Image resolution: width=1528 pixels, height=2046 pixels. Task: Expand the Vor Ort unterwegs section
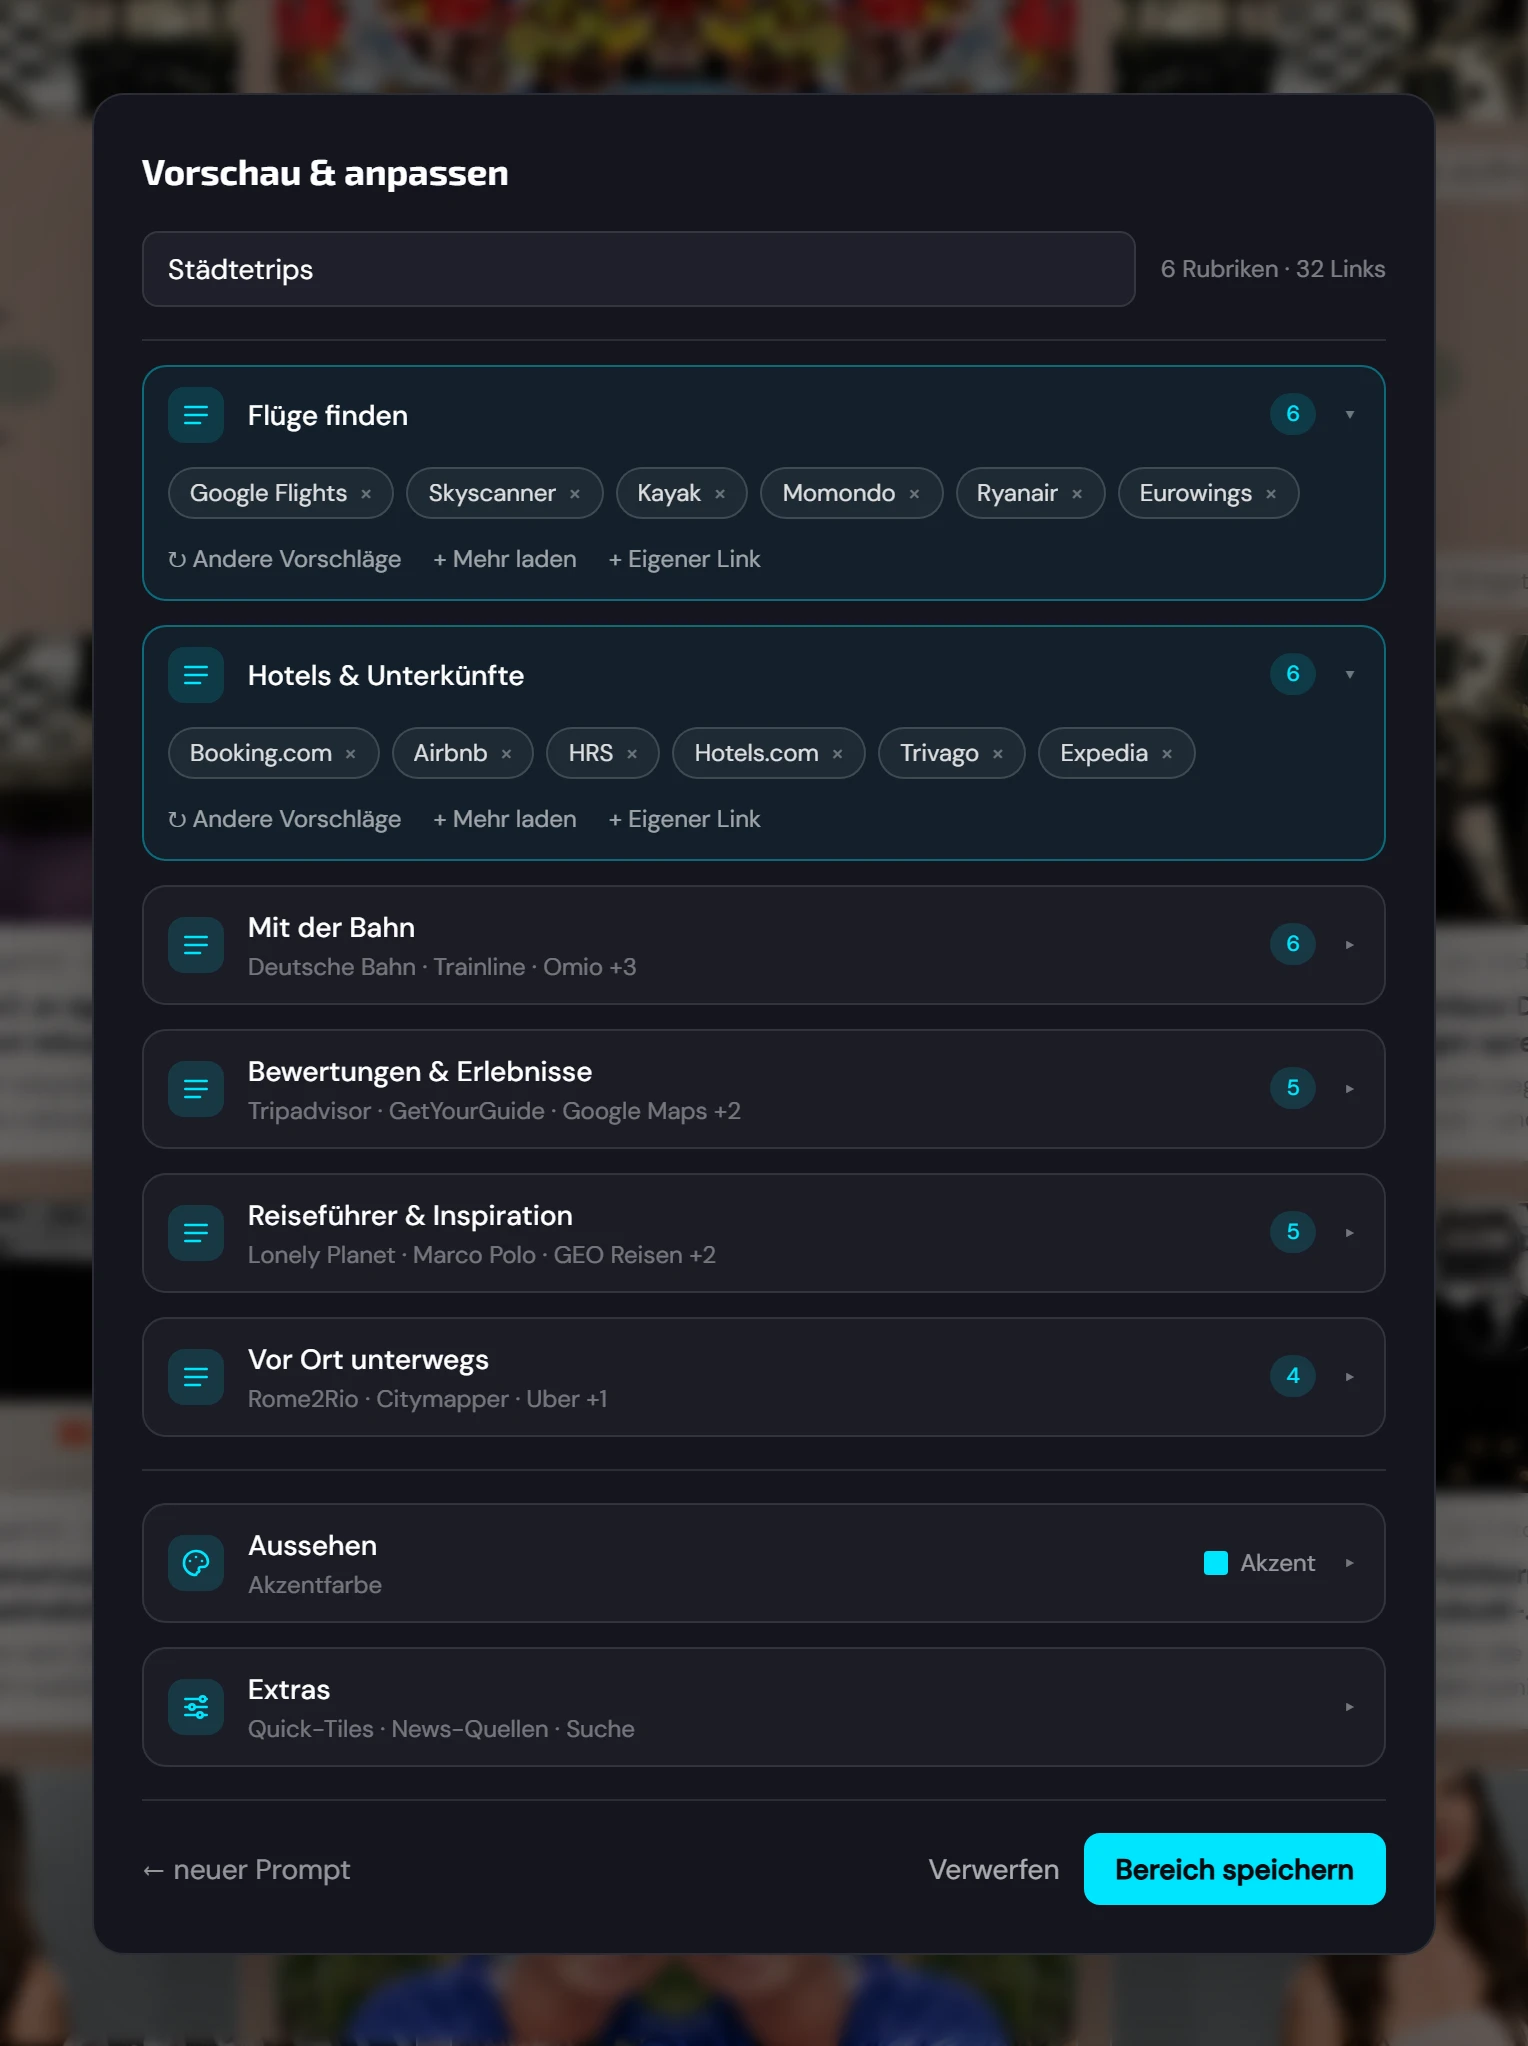pos(1350,1377)
